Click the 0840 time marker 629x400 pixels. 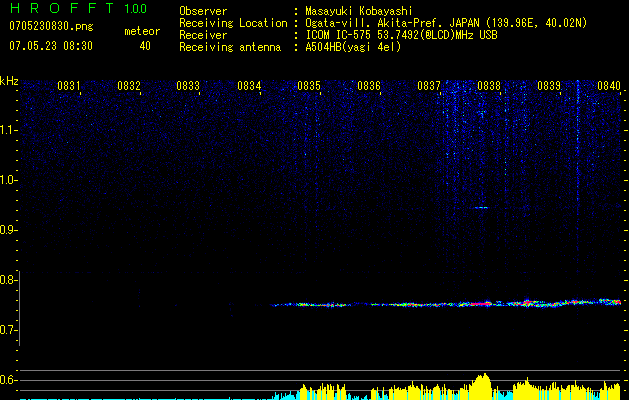tap(609, 85)
